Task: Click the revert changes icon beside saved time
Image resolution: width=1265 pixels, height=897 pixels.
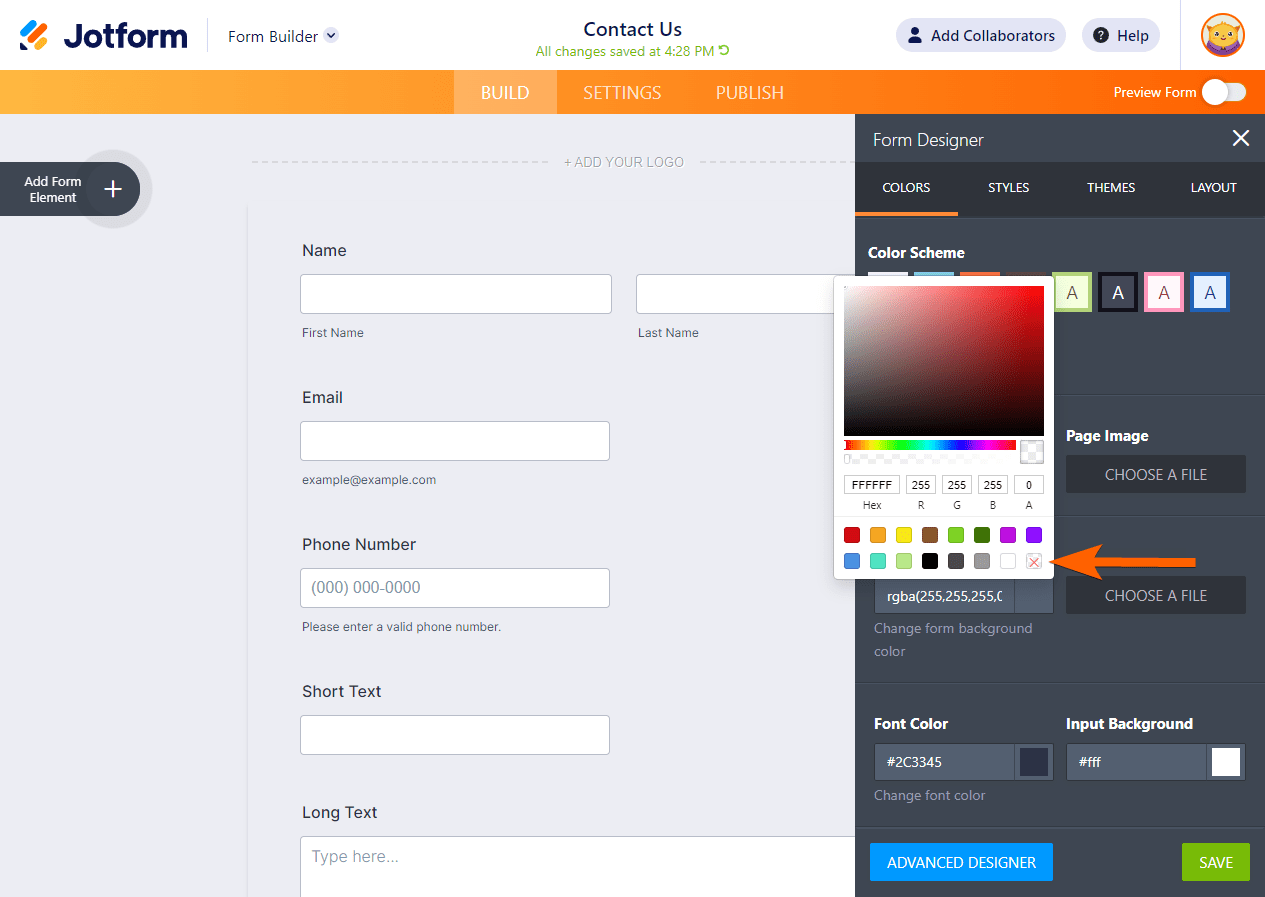Action: 724,51
